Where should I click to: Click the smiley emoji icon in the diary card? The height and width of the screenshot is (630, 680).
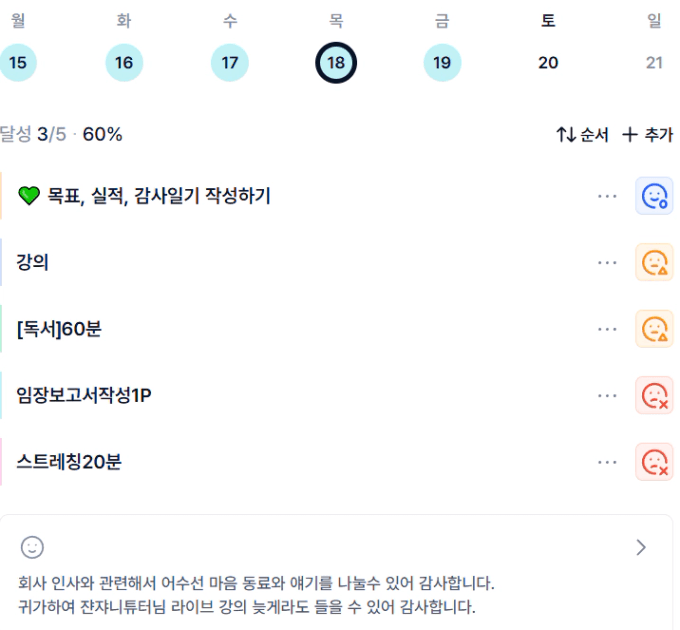[33, 547]
